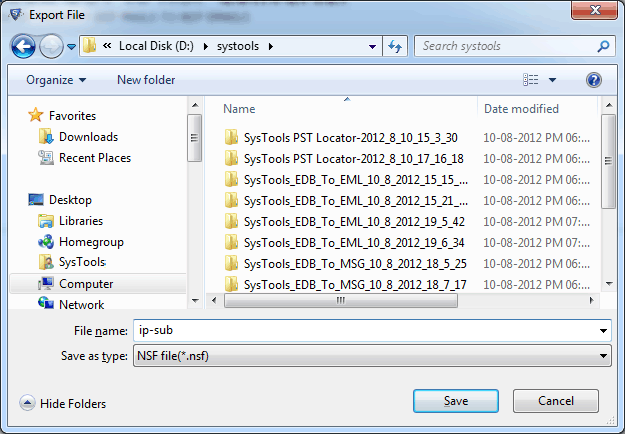Image resolution: width=625 pixels, height=434 pixels.
Task: Select Network in the navigation pane
Action: pyautogui.click(x=81, y=304)
